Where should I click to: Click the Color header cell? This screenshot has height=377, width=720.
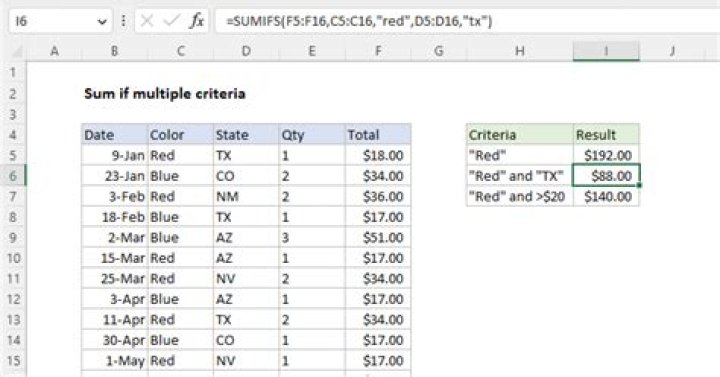180,135
